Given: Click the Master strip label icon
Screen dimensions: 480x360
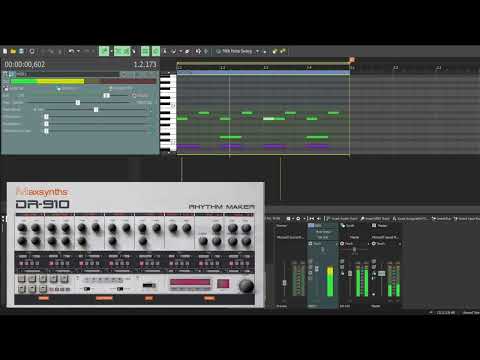Looking at the screenshot, I should [x=374, y=226].
